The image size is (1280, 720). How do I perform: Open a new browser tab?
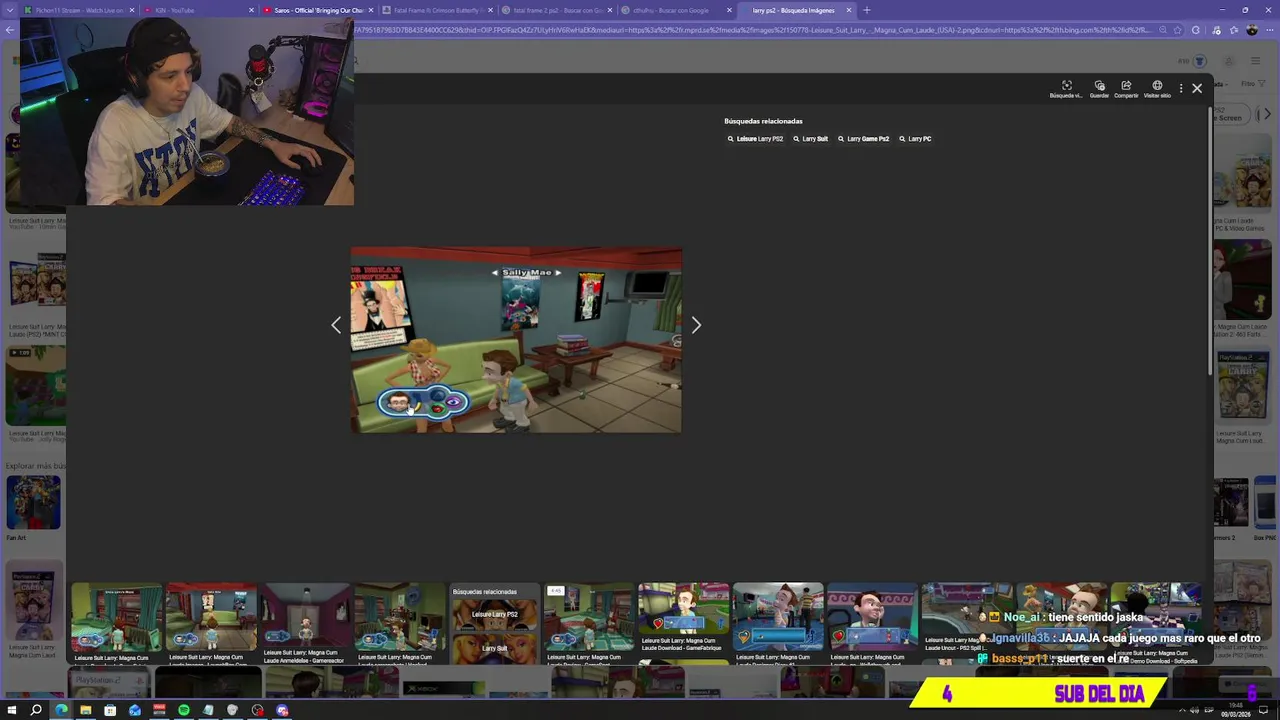click(866, 10)
